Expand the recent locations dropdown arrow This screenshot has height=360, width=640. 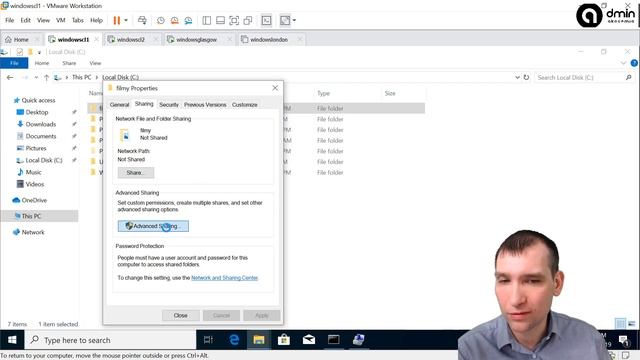tap(36, 78)
